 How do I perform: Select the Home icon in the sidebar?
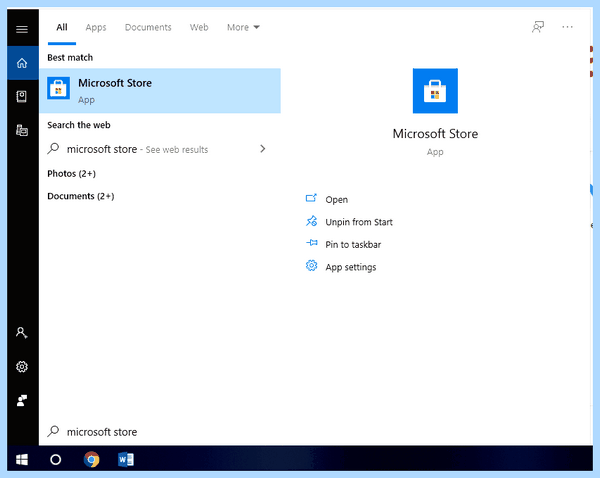click(22, 63)
